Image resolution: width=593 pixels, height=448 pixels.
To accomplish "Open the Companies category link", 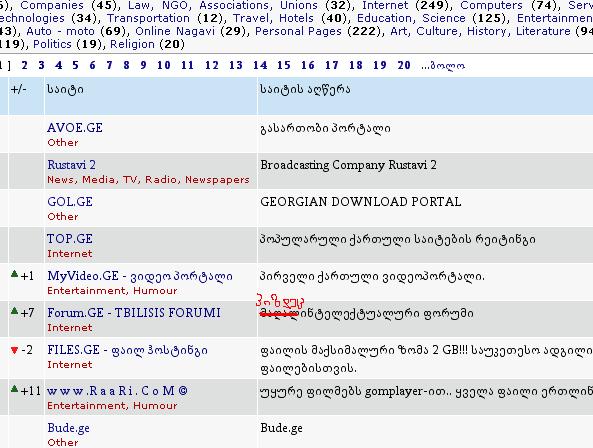I will 52,5.
